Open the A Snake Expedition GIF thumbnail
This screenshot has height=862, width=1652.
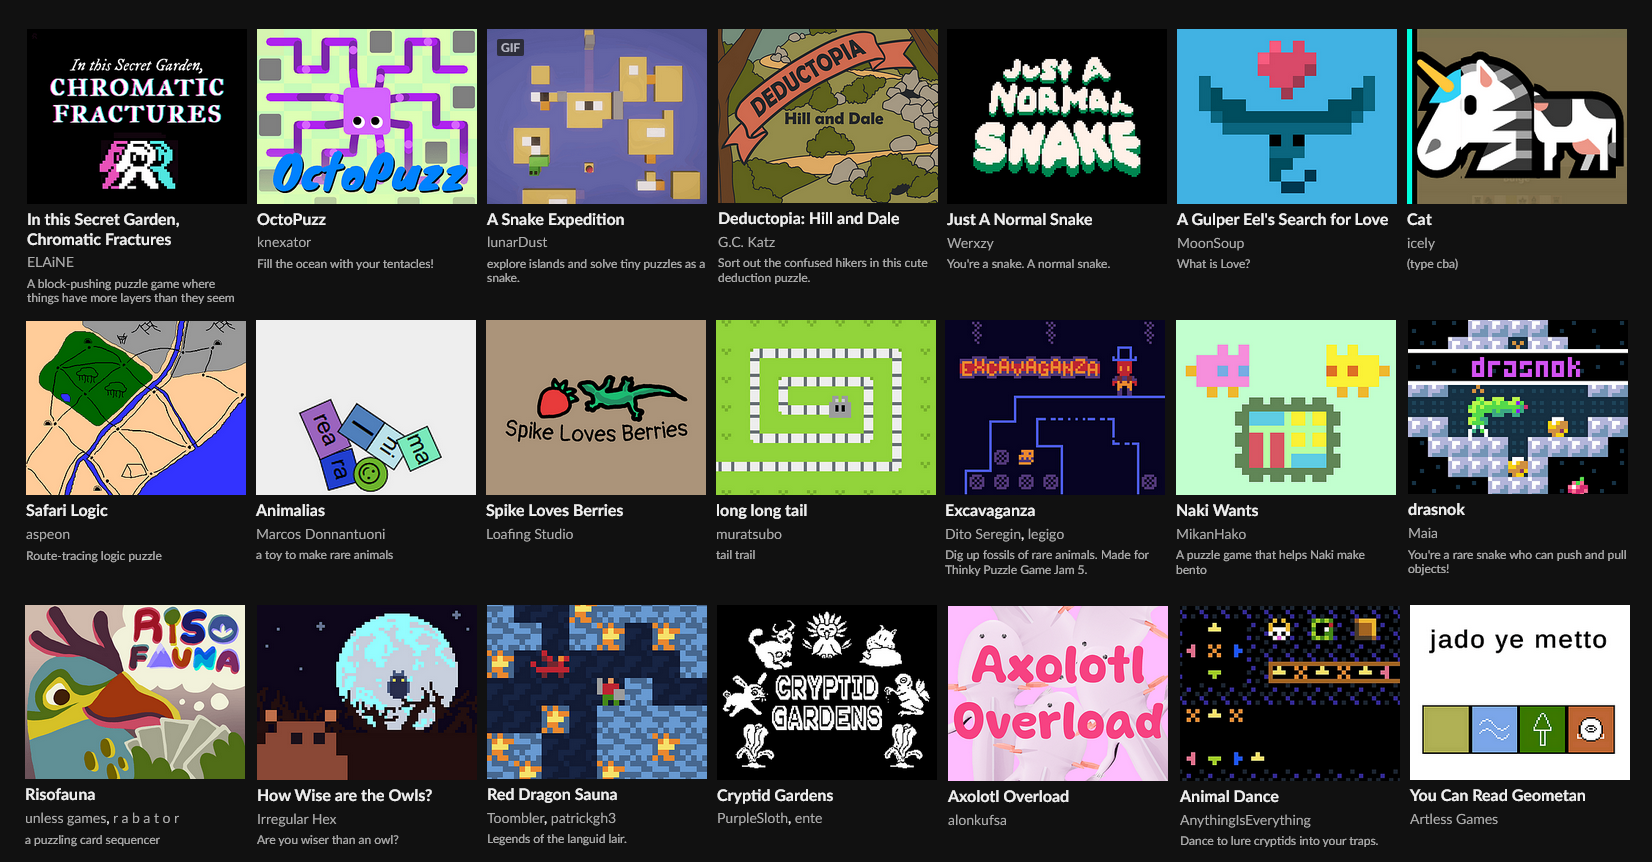pos(597,116)
